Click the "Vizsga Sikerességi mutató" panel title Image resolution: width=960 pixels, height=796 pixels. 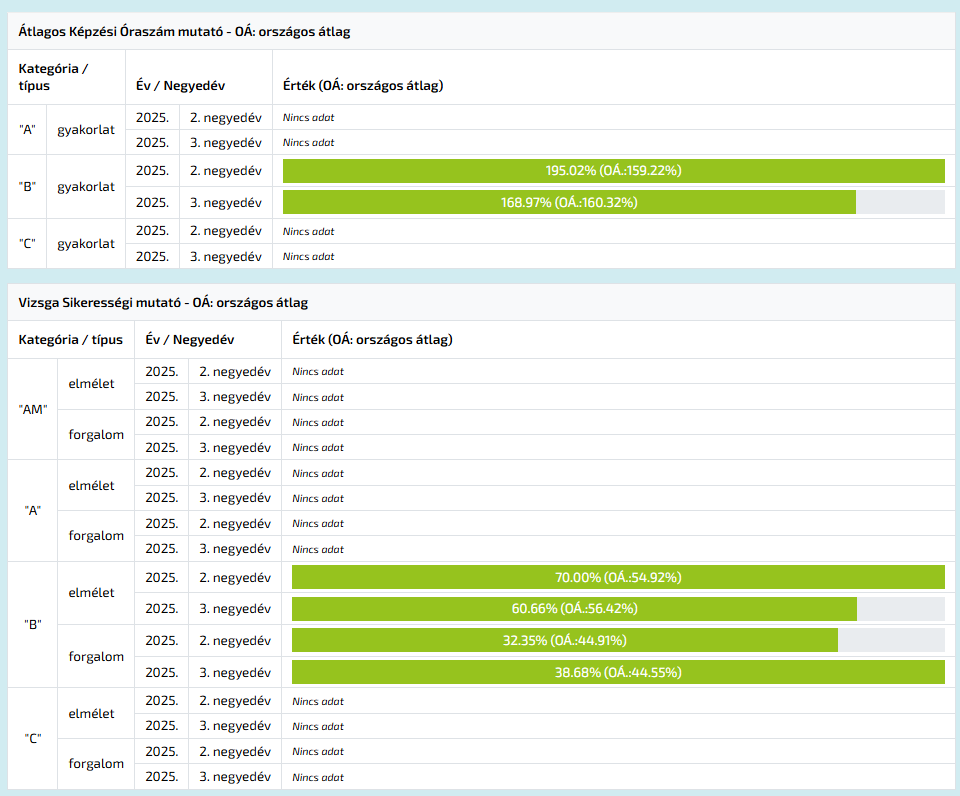click(x=163, y=302)
